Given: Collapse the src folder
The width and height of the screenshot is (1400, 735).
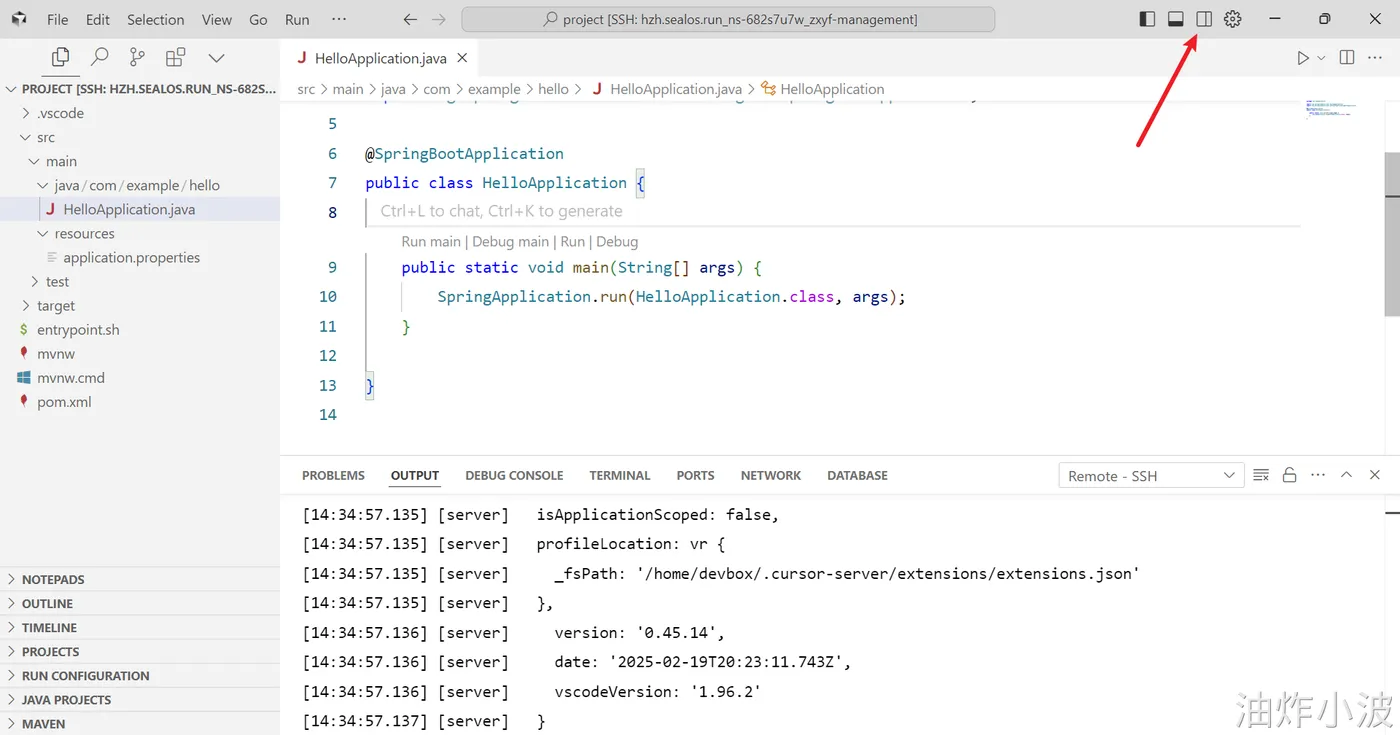Looking at the screenshot, I should pos(140,137).
